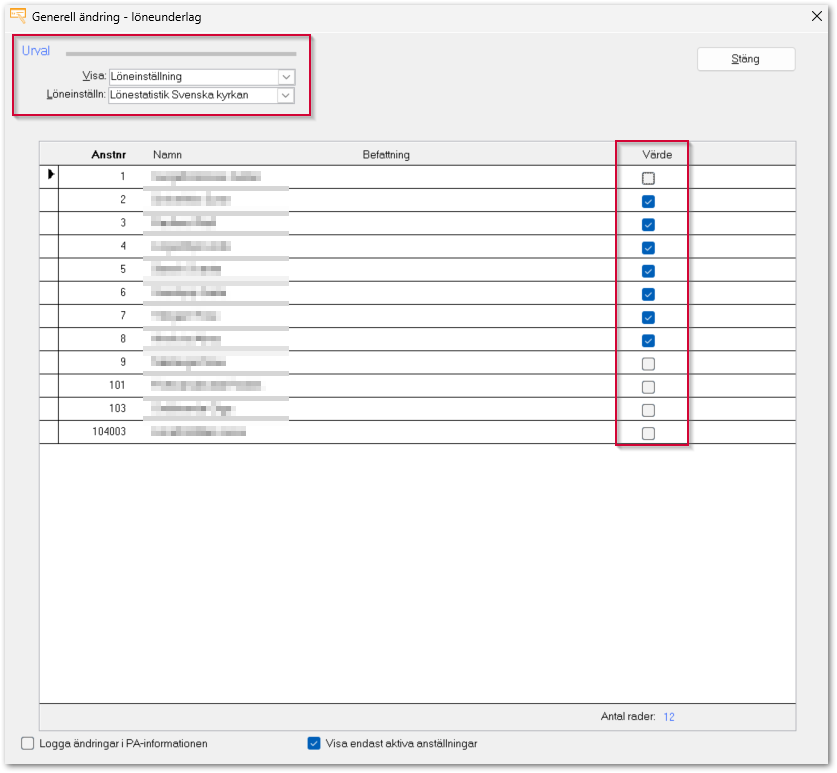Check Värde box for Anstnr 1
The image size is (837, 773).
(x=648, y=178)
